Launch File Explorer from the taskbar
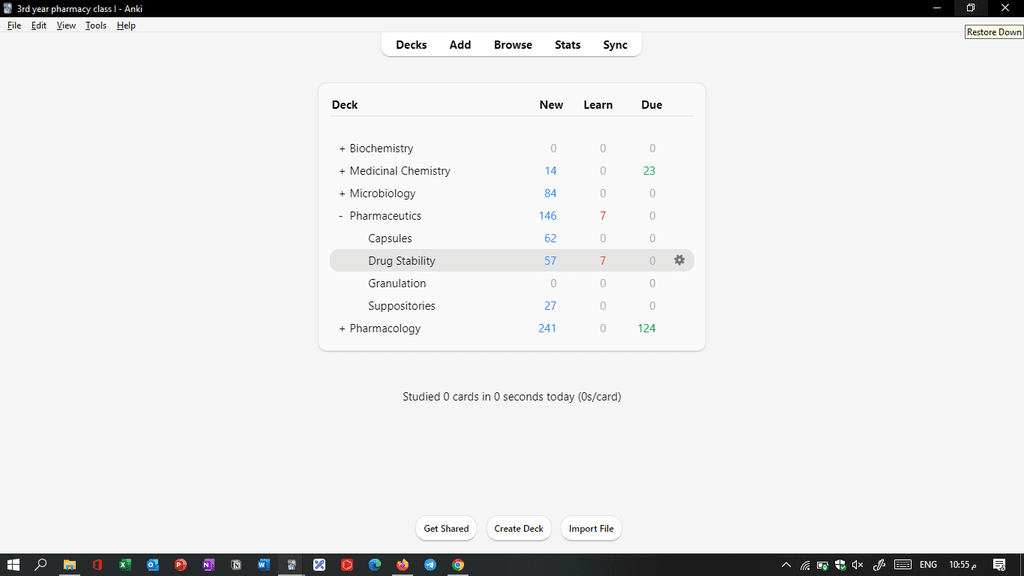The image size is (1024, 576). (69, 565)
